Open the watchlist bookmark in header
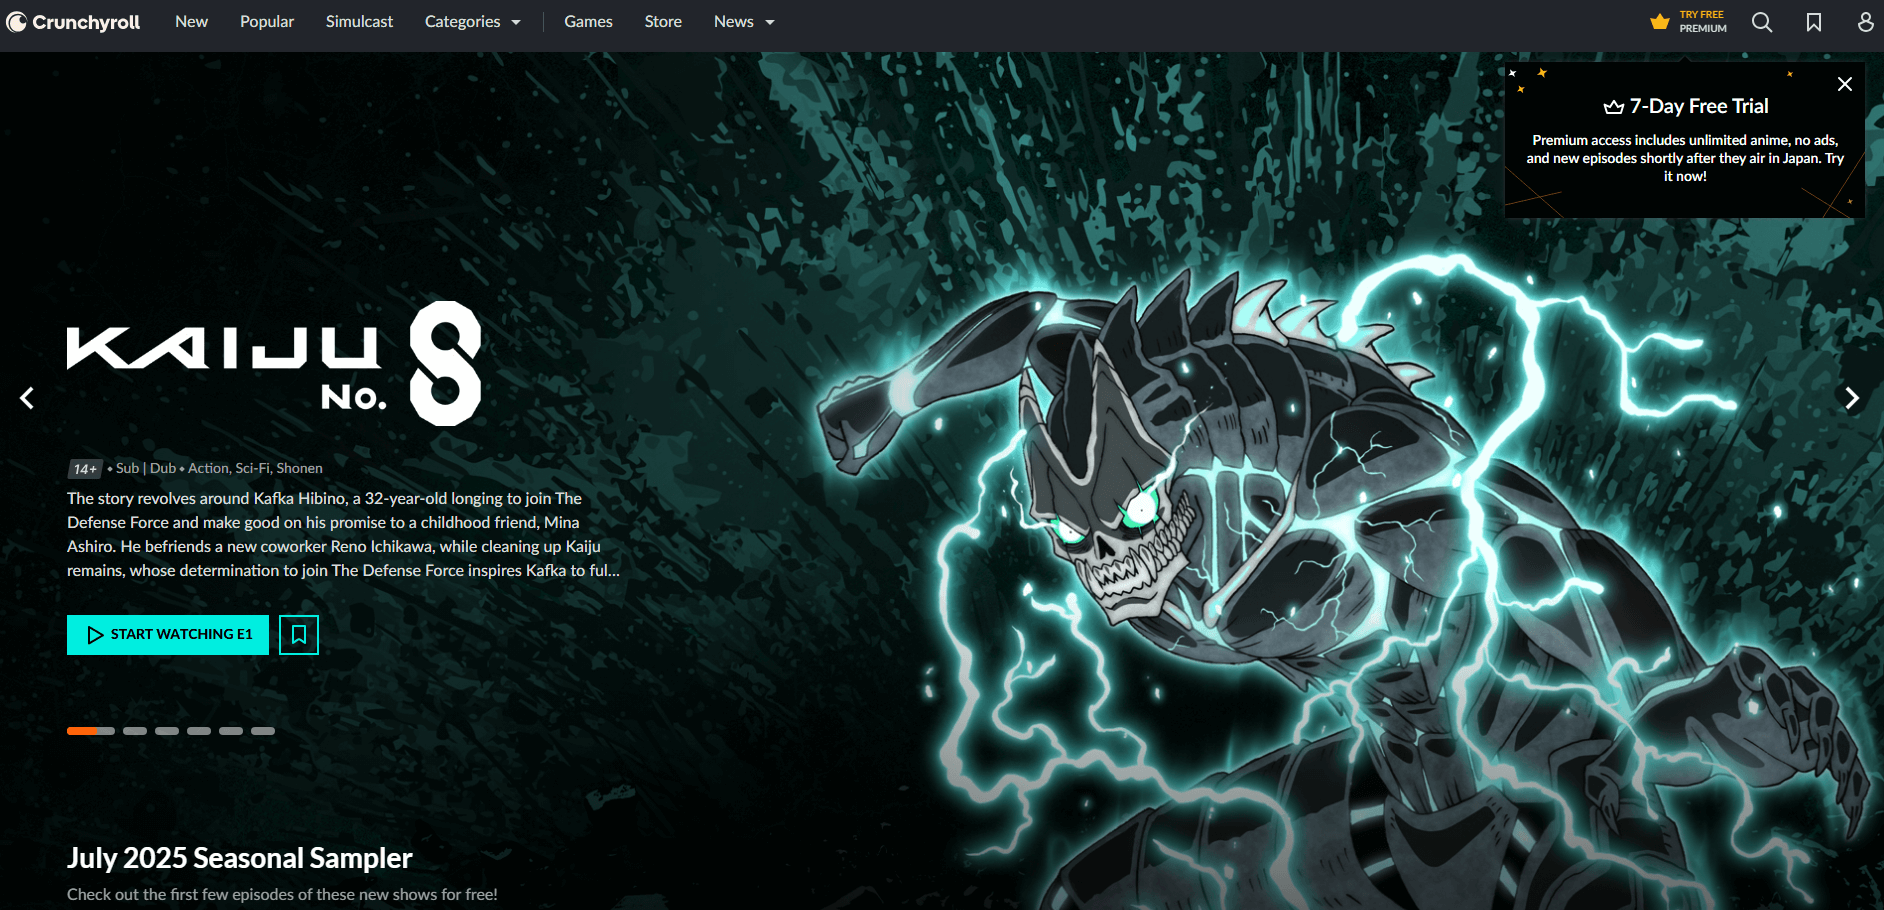 point(1814,22)
